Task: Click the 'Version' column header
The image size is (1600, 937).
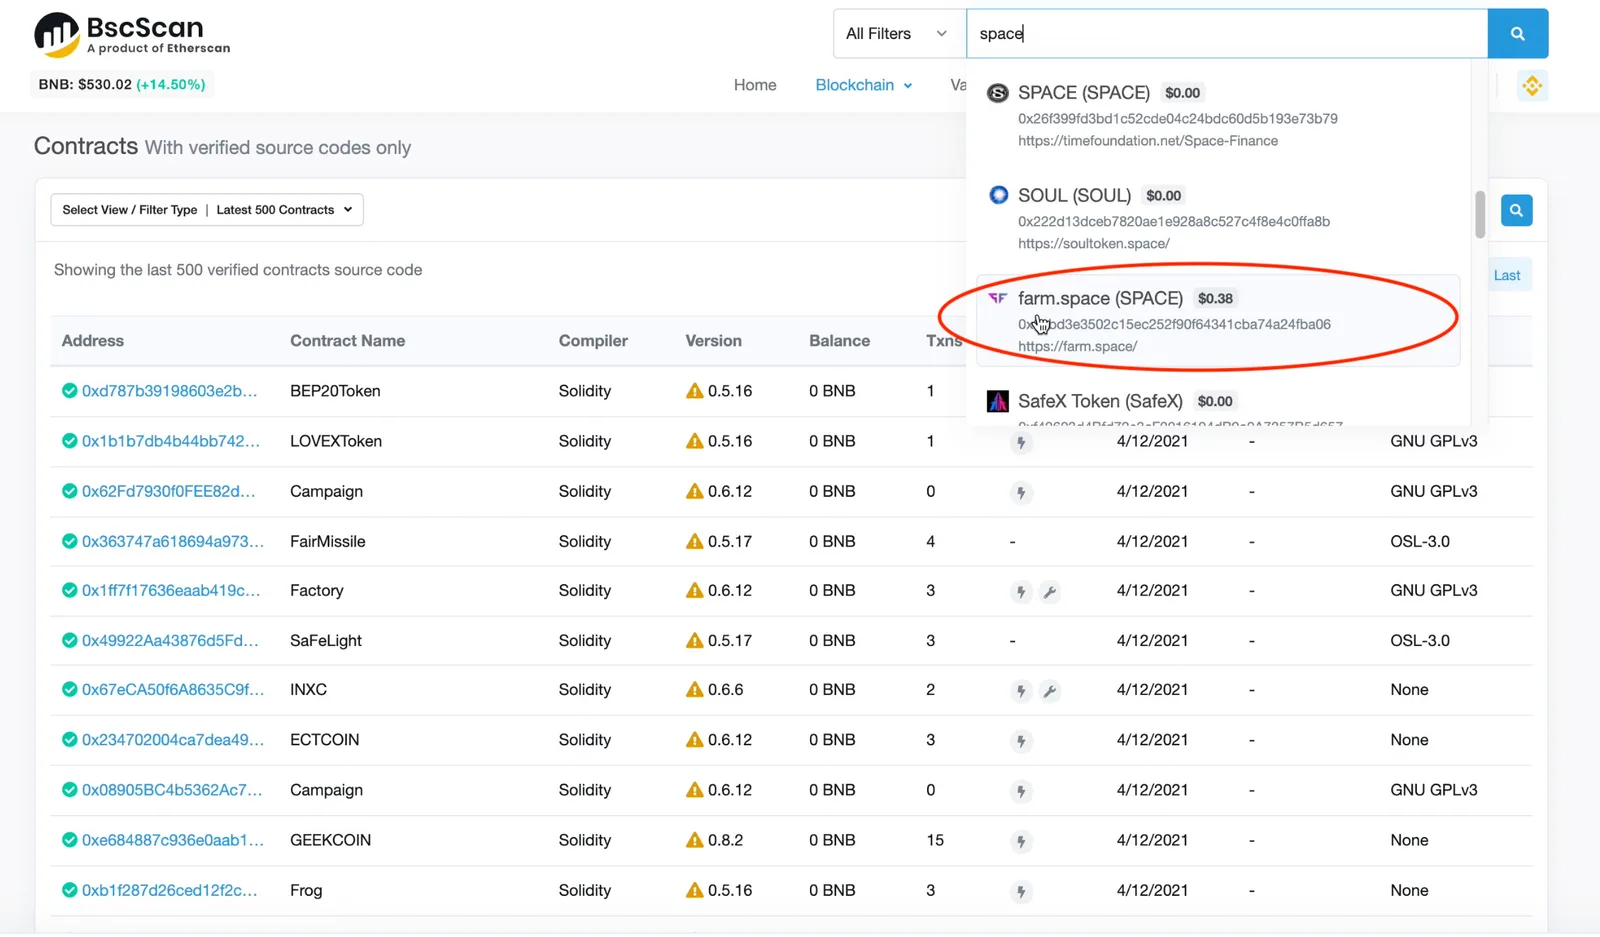Action: [x=714, y=341]
